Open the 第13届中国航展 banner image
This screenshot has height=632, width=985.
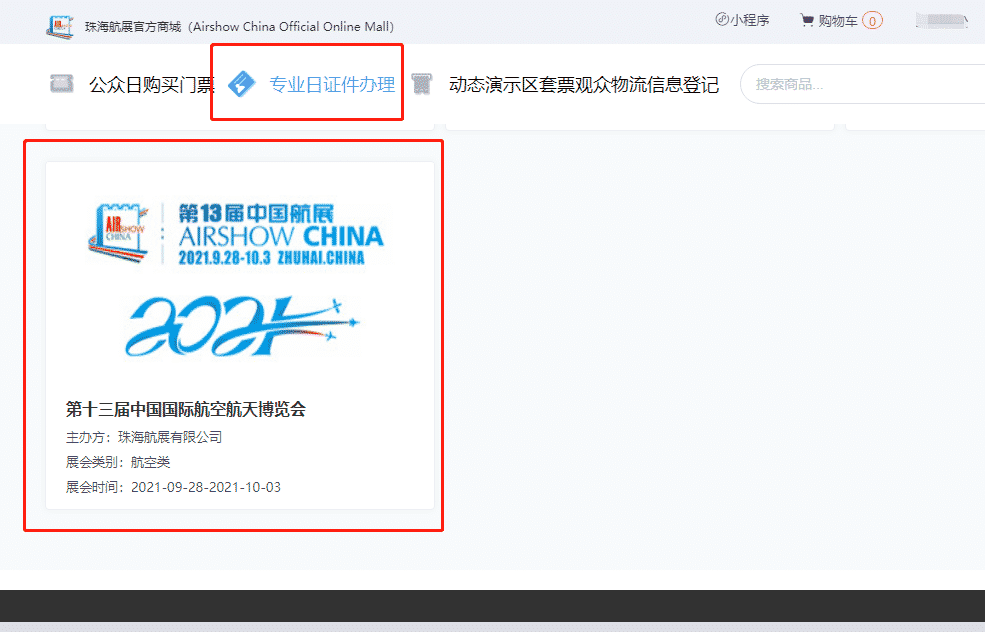[236, 234]
